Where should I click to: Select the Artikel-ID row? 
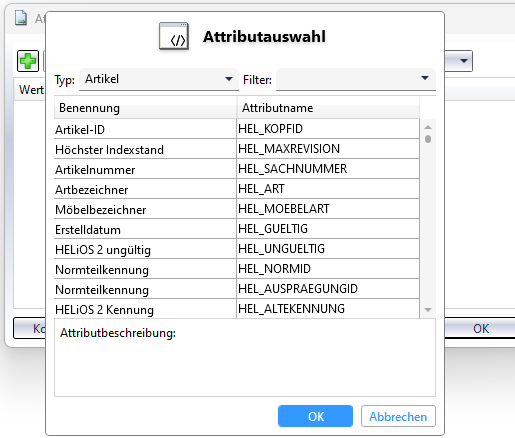pyautogui.click(x=237, y=129)
